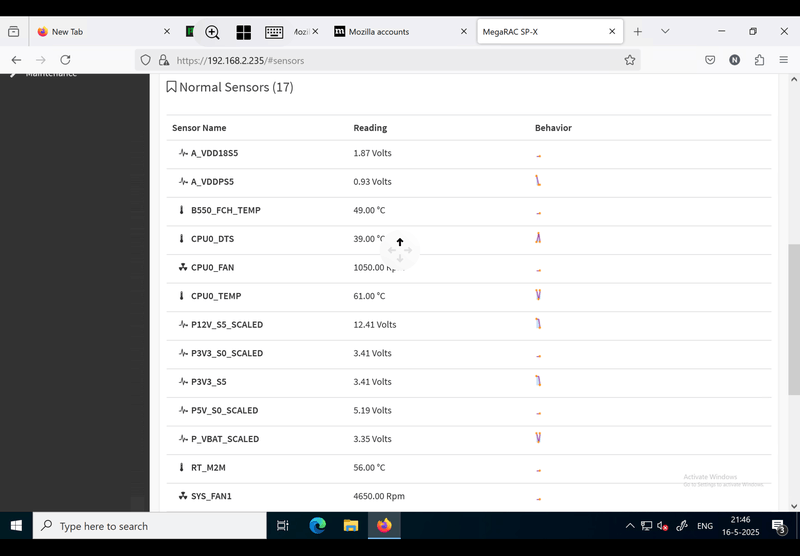Click the bookmark icon beside Normal Sensors
The width and height of the screenshot is (800, 556).
(171, 87)
